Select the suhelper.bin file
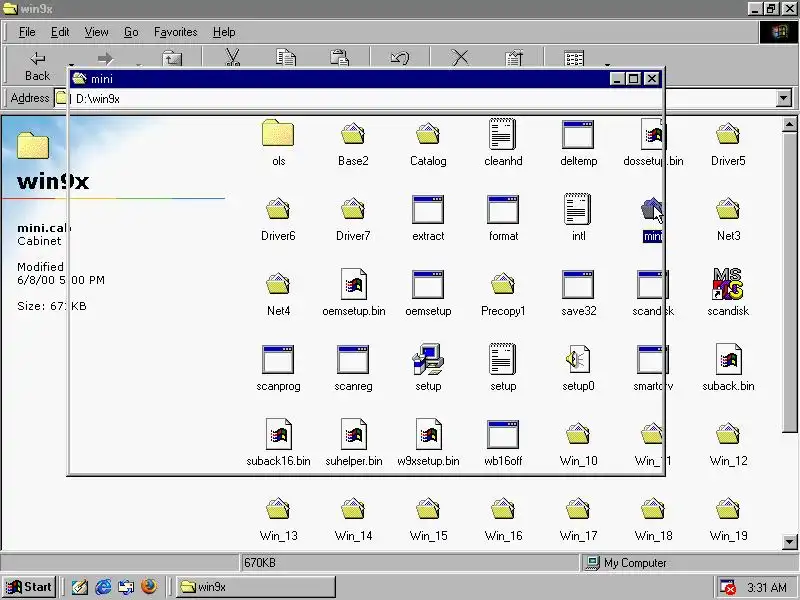The height and width of the screenshot is (600, 800). (354, 443)
